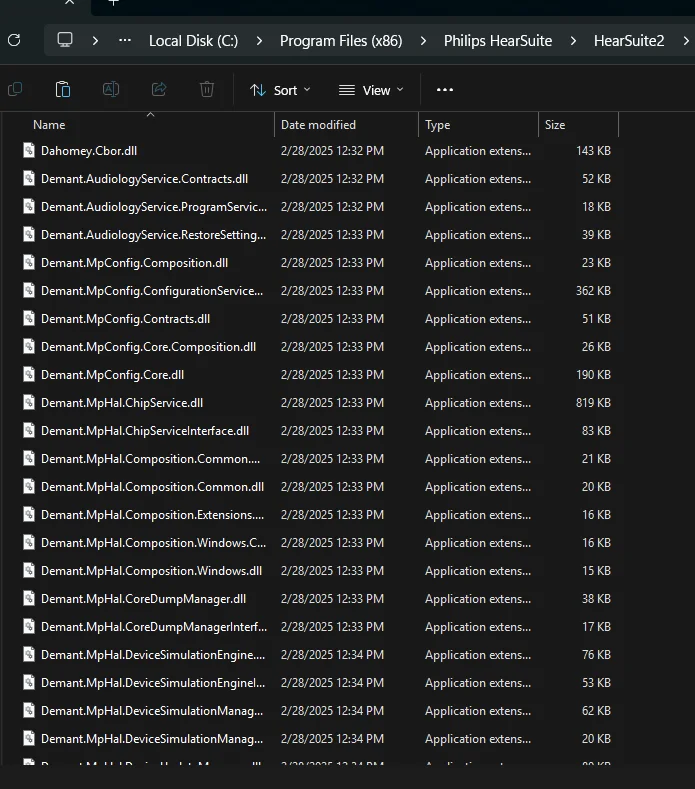This screenshot has height=789, width=695.
Task: Click the 143 KB size cell
Action: pyautogui.click(x=593, y=151)
